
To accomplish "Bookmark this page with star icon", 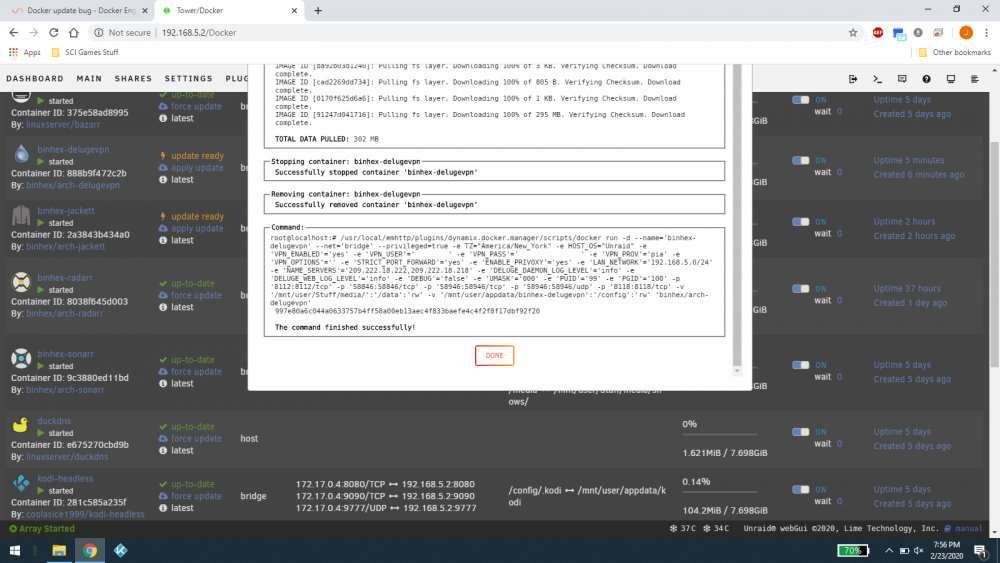I will coord(853,33).
